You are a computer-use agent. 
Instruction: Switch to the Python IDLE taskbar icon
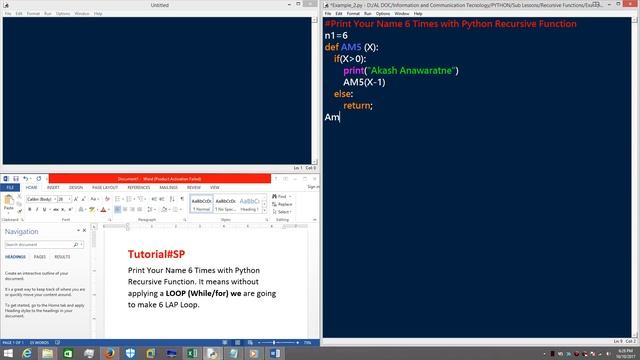[213, 353]
